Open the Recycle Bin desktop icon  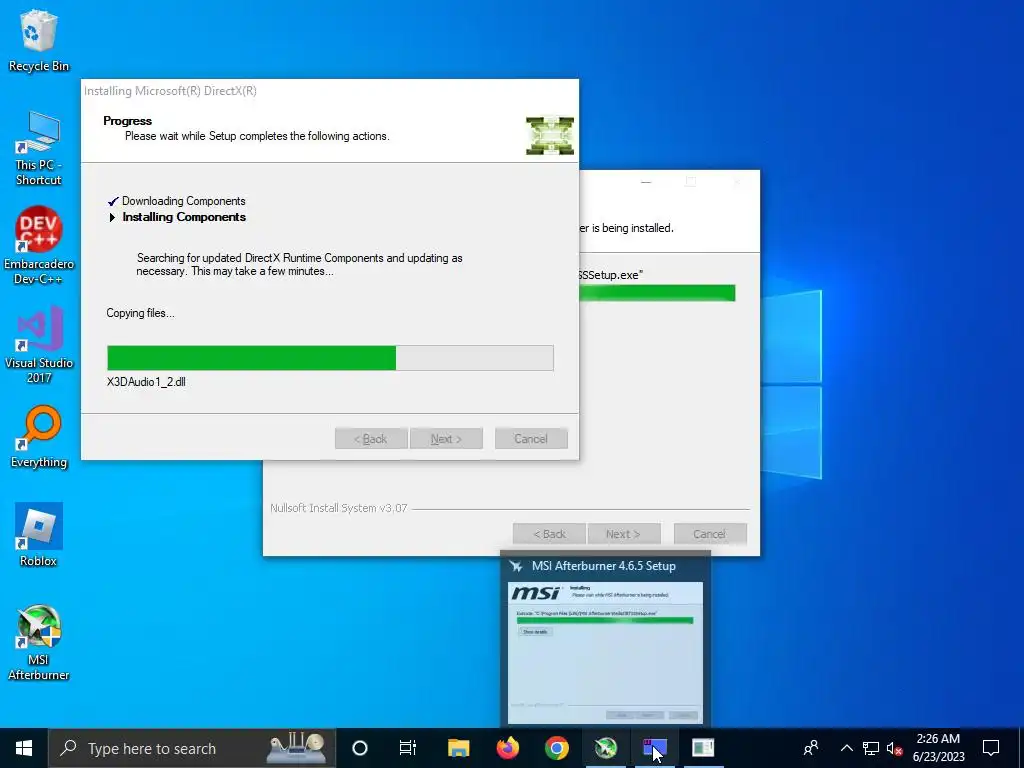pyautogui.click(x=39, y=40)
